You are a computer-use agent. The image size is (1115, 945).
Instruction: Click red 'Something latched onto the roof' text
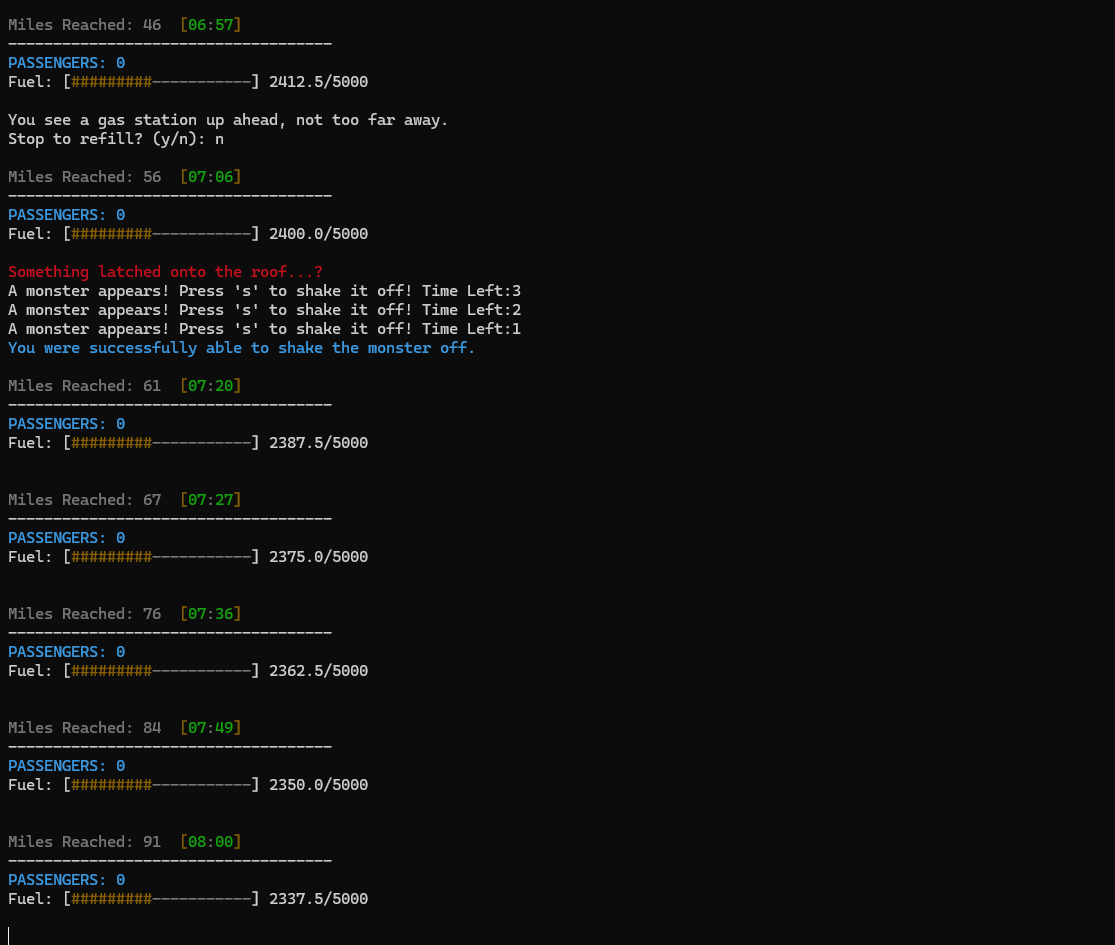pyautogui.click(x=165, y=272)
